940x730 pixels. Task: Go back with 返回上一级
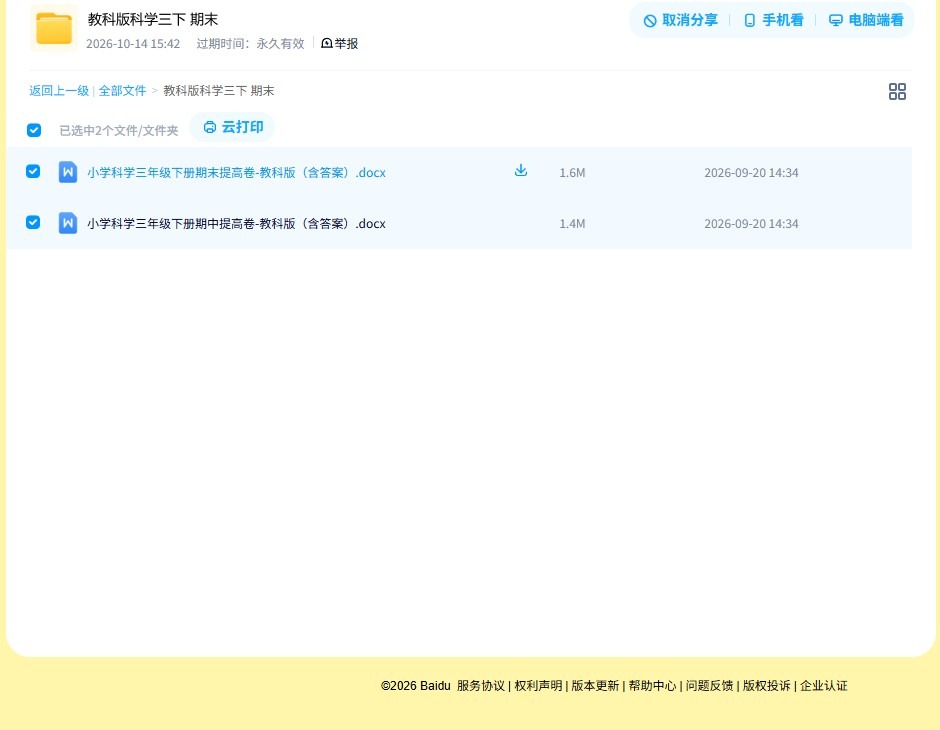pyautogui.click(x=59, y=91)
